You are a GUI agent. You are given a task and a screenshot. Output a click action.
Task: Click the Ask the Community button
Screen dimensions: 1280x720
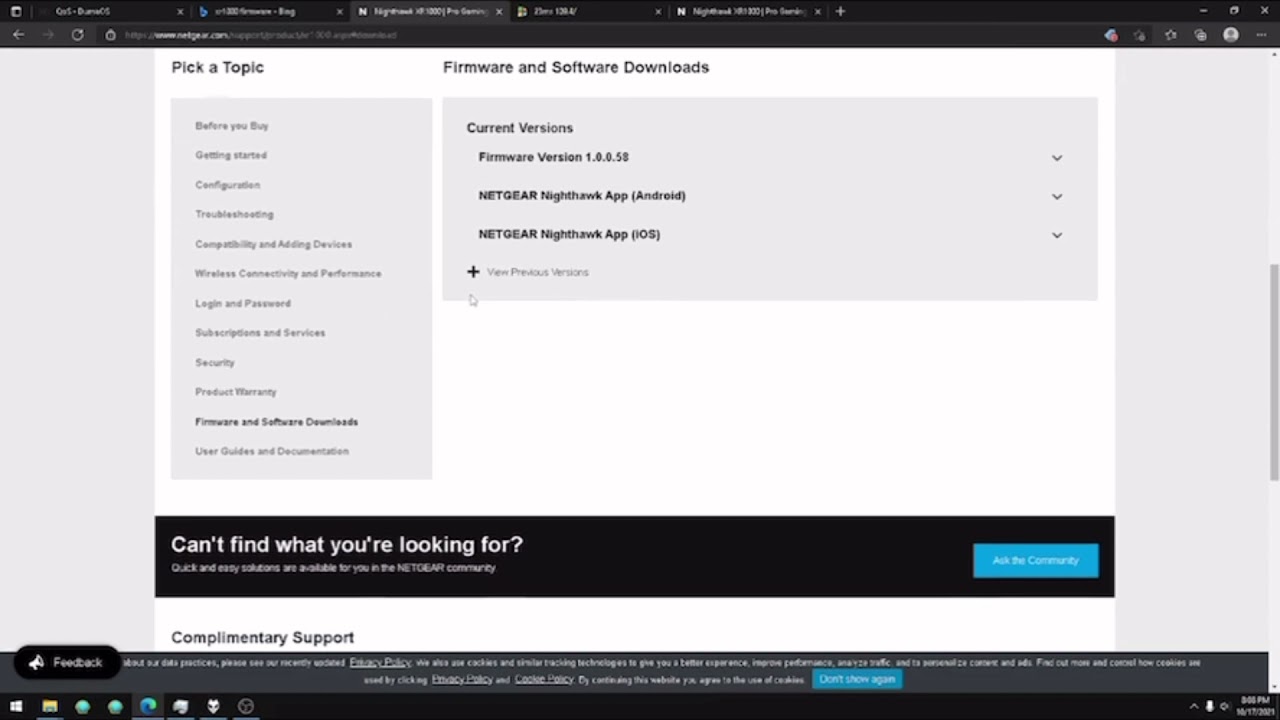coord(1036,560)
